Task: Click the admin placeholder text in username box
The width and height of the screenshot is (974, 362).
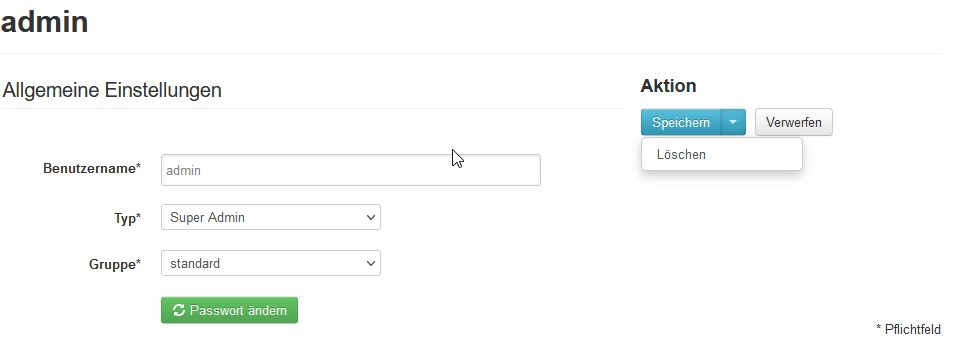Action: pyautogui.click(x=184, y=170)
